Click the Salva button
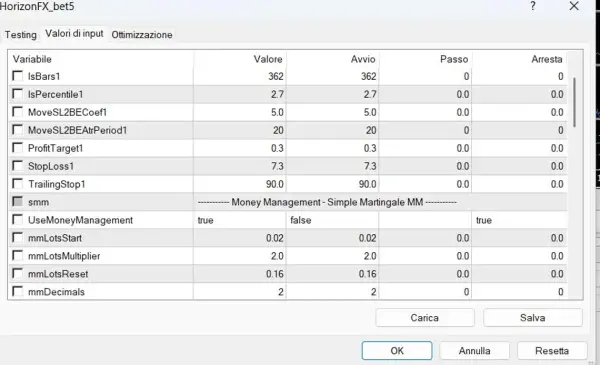The image size is (600, 365). [x=533, y=318]
